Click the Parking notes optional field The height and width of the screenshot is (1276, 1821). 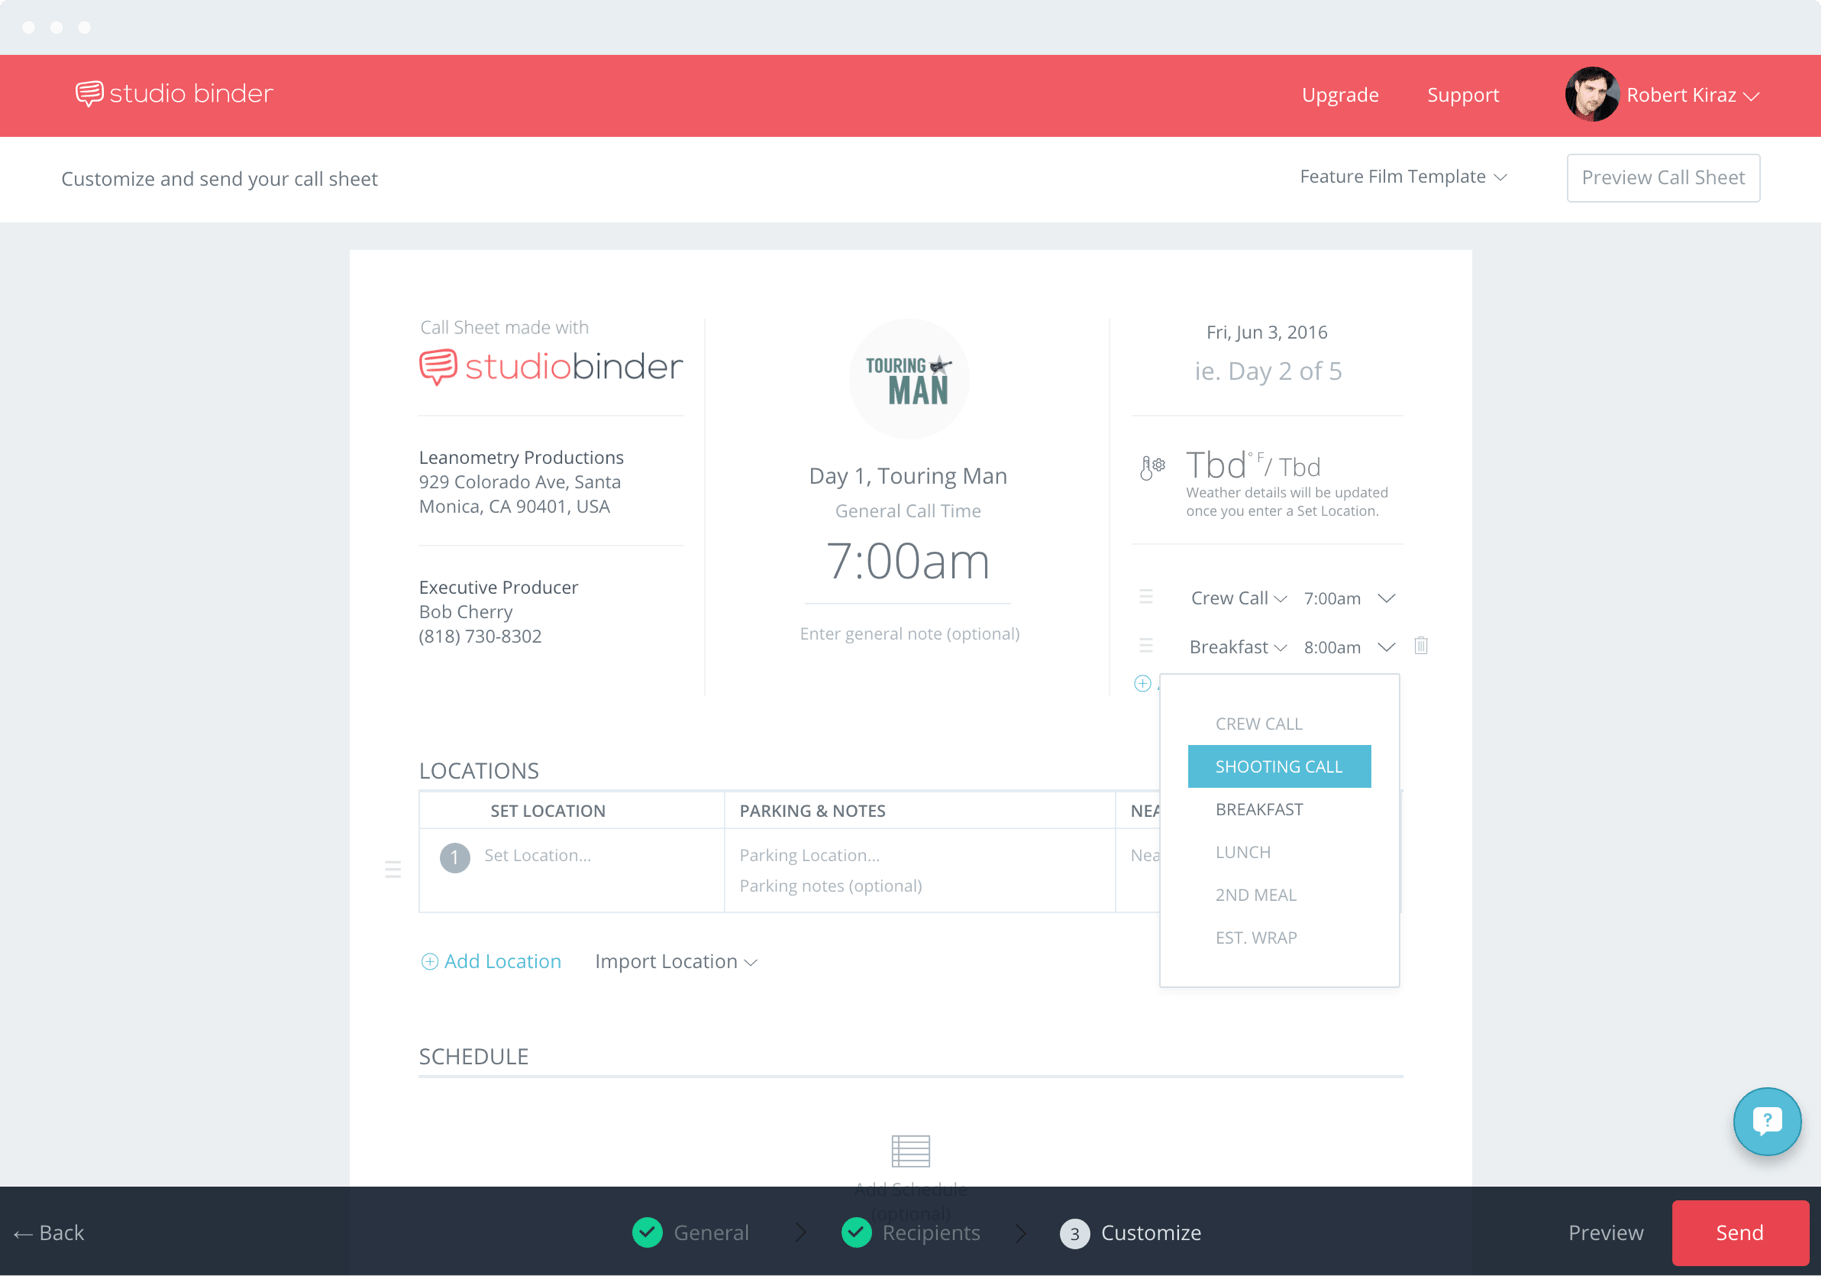831,886
